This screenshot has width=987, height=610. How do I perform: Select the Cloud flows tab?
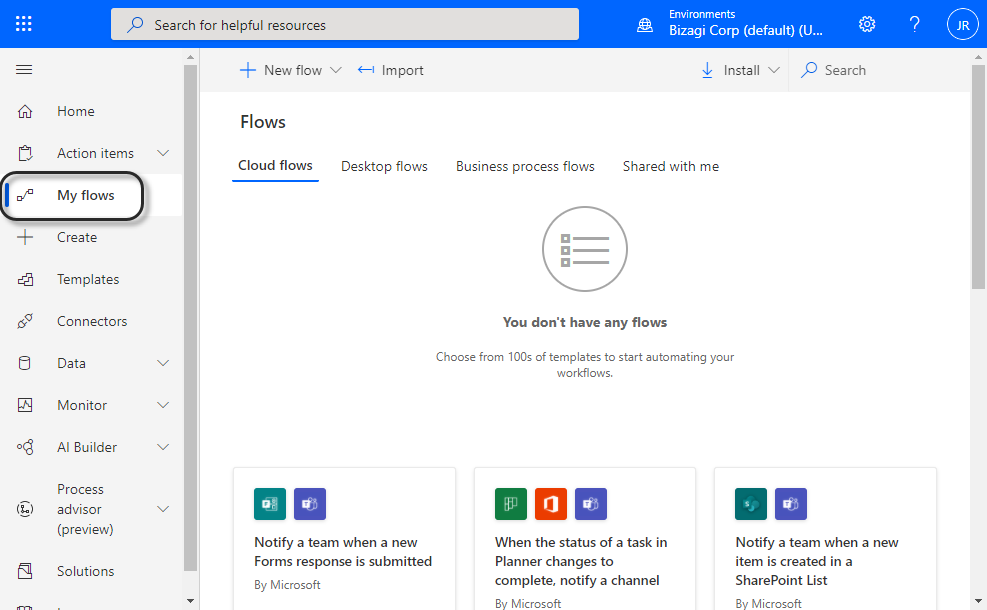[275, 166]
